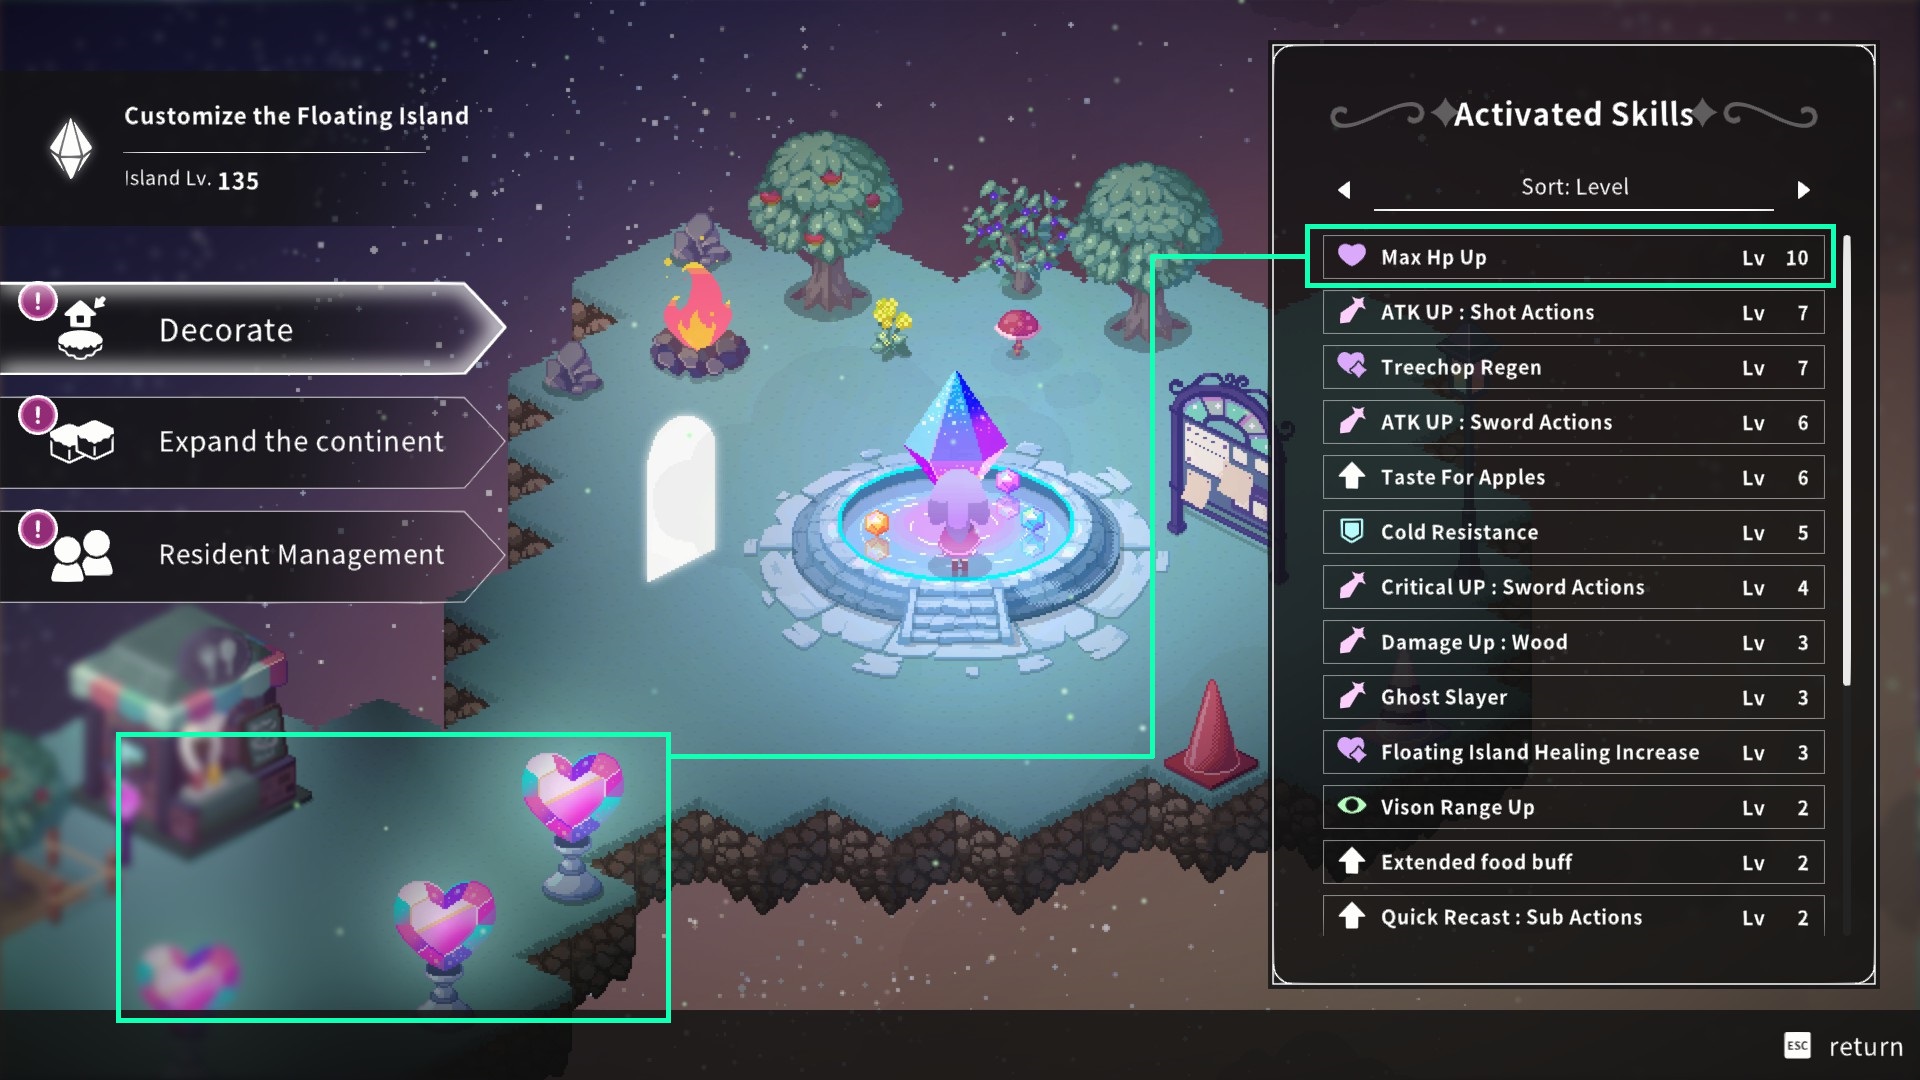The width and height of the screenshot is (1920, 1080).
Task: Select the Ghost Slayer skill row
Action: 1573,697
